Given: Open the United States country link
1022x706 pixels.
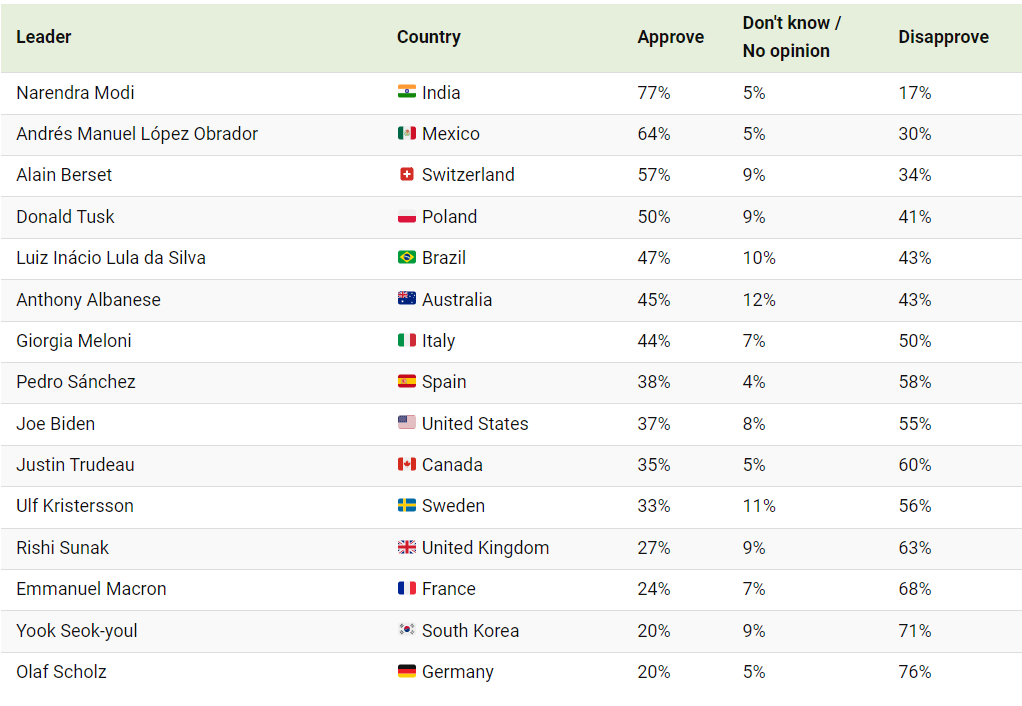Looking at the screenshot, I should (x=474, y=424).
